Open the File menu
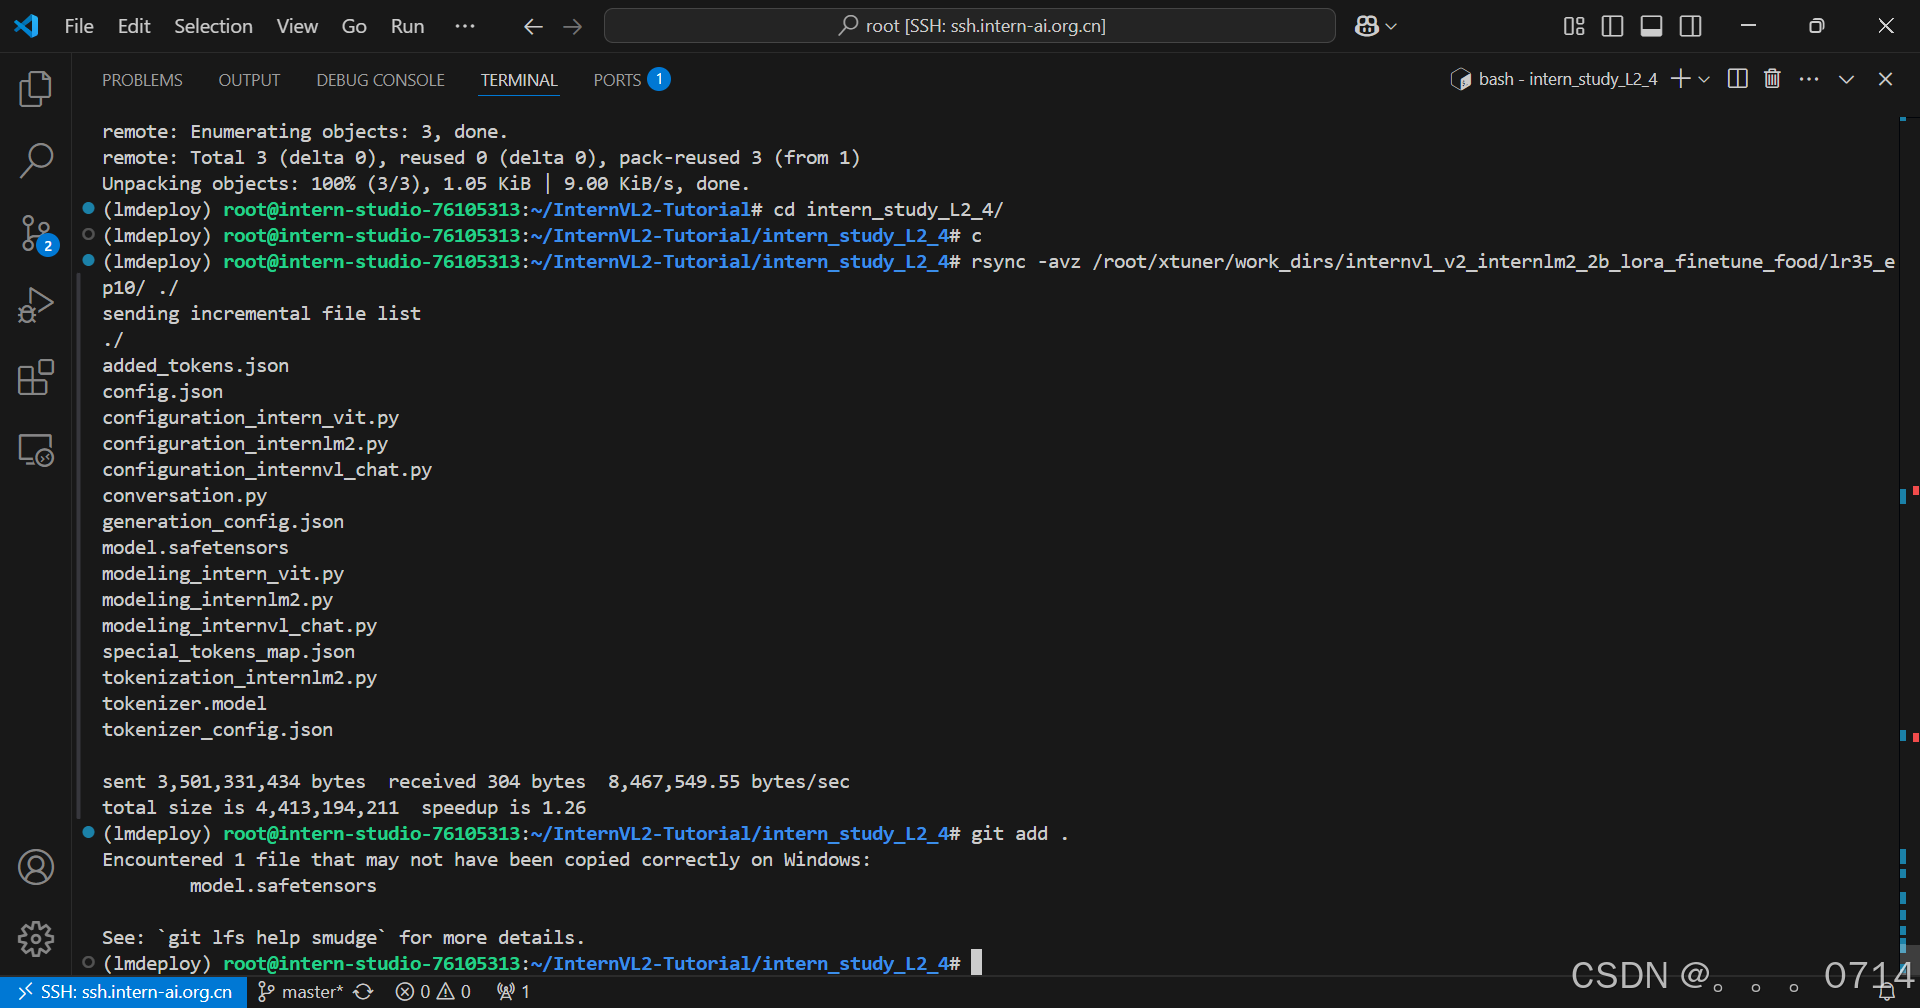1920x1008 pixels. (x=79, y=26)
